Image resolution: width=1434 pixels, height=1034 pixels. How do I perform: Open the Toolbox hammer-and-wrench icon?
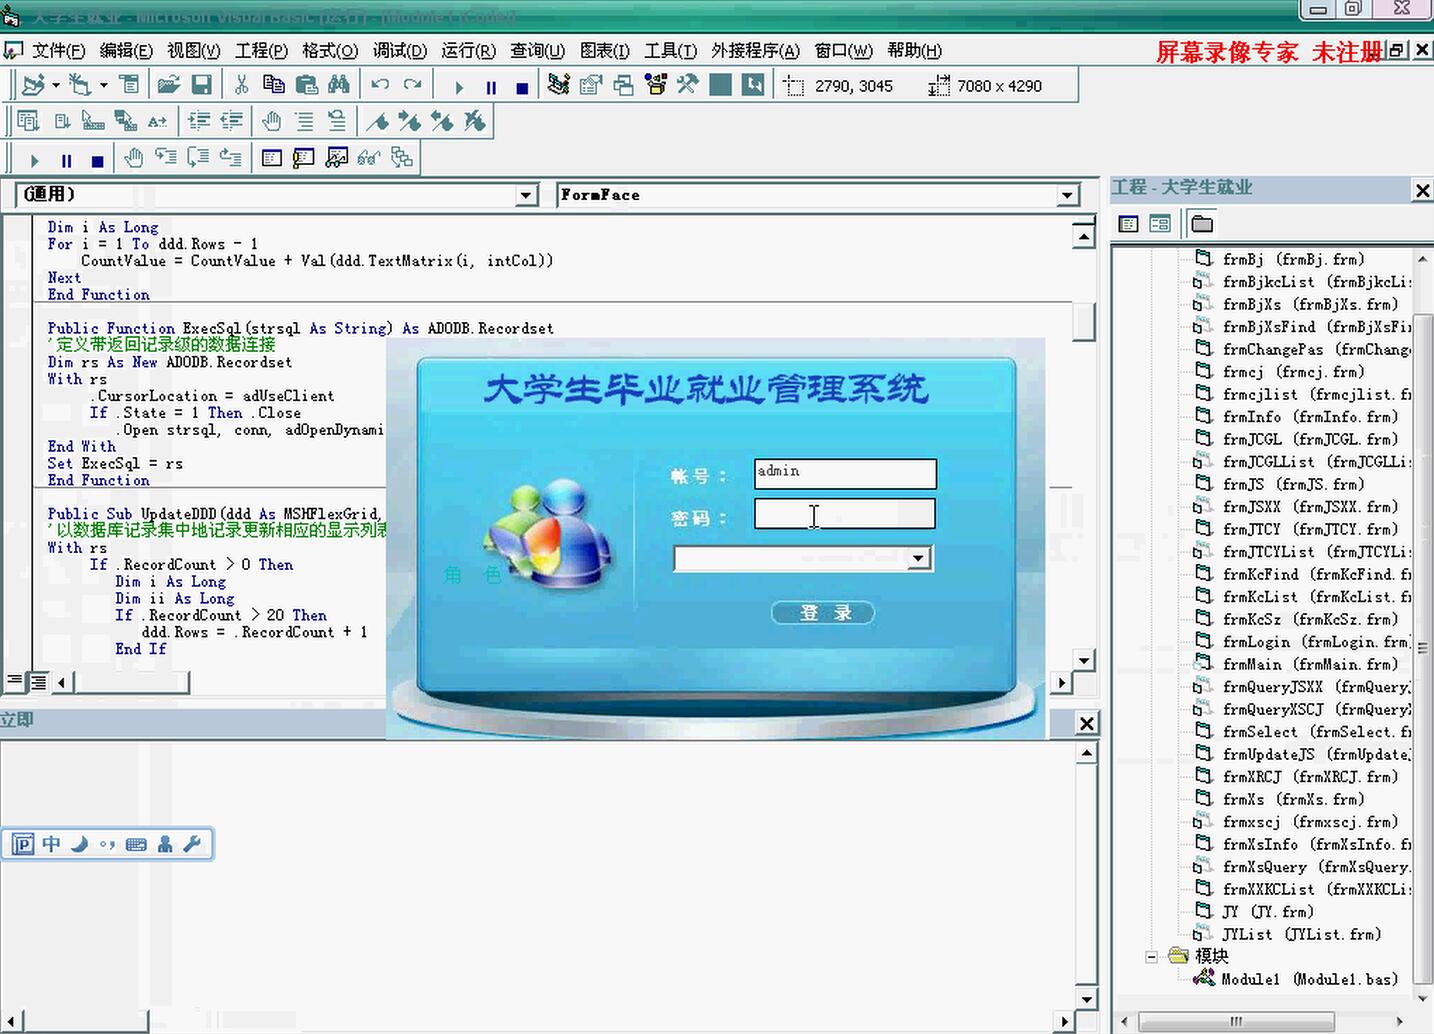[x=687, y=85]
